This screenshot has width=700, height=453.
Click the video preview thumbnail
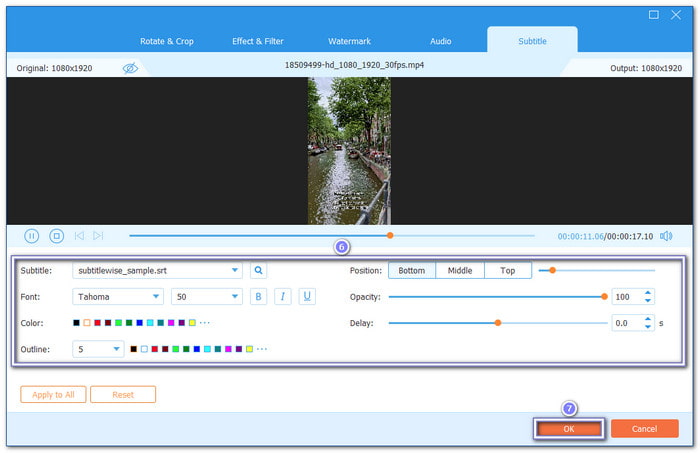coord(349,151)
